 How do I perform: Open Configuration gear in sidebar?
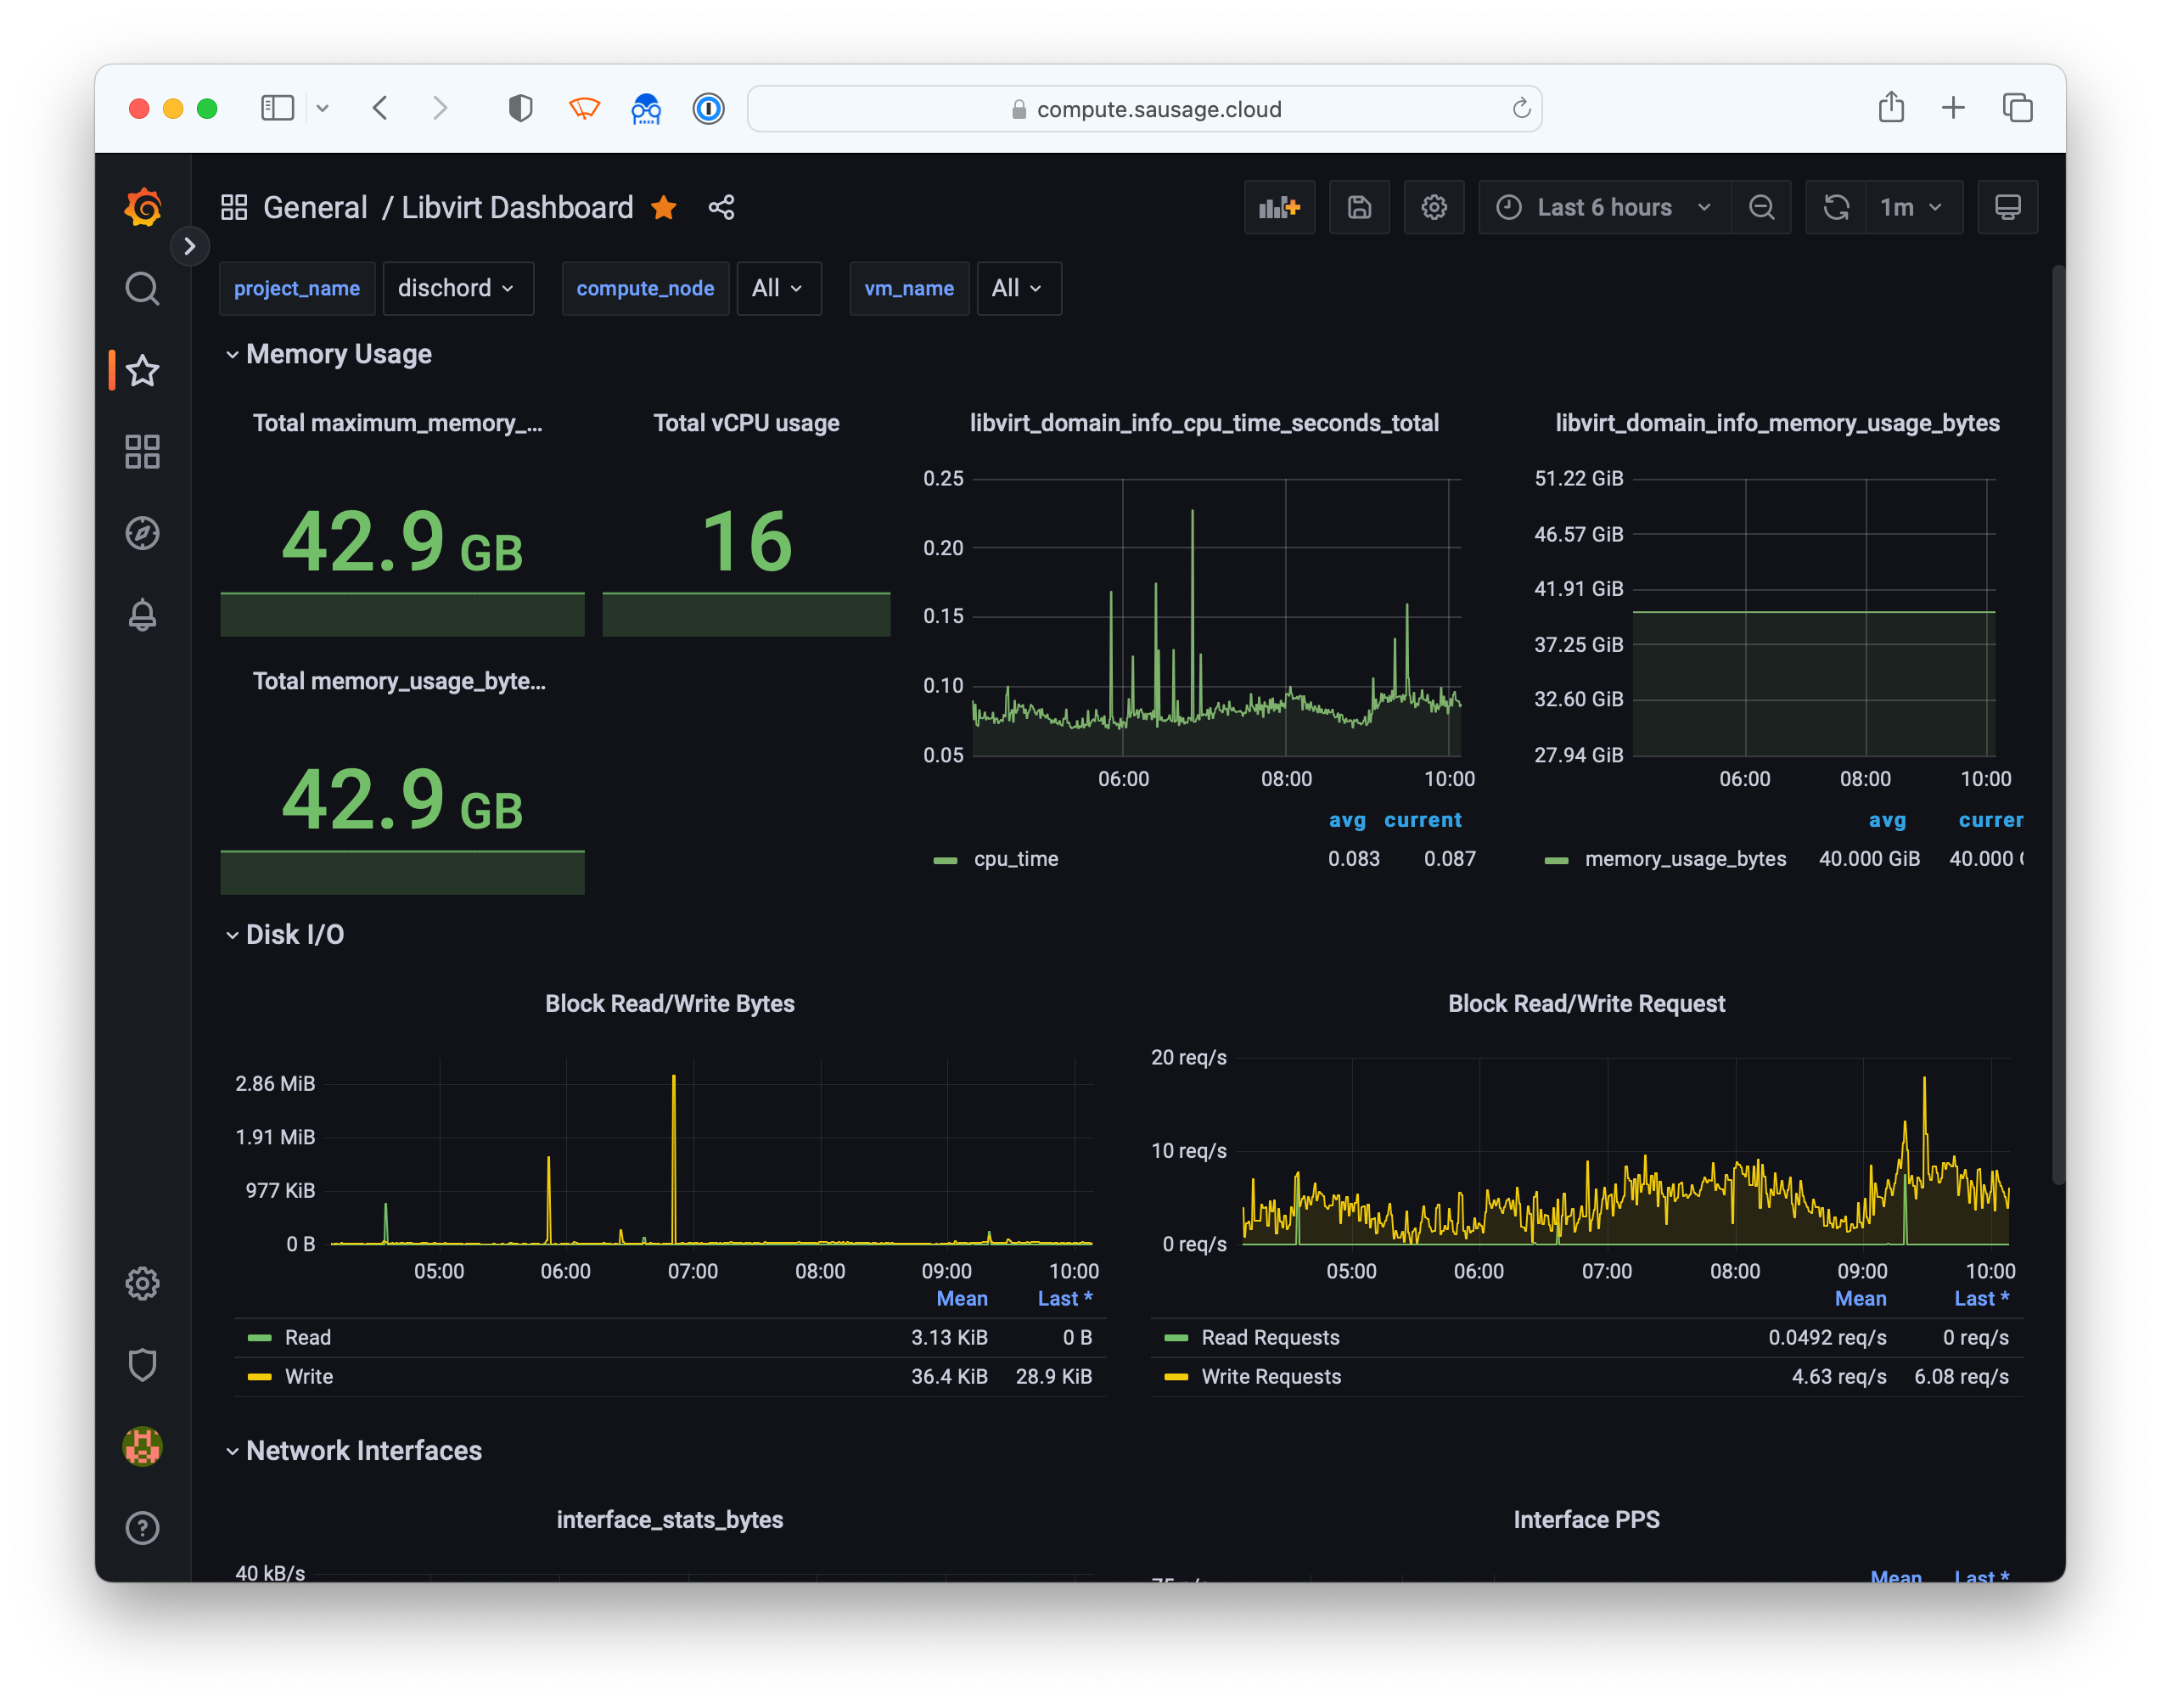click(x=143, y=1283)
